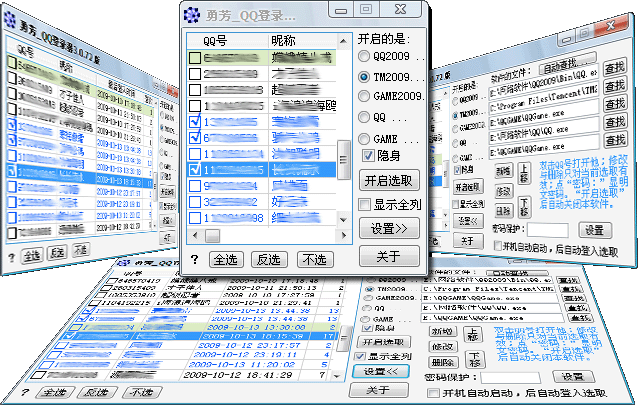Viewport: 638px width, 405px height.
Task: Click 全选 in the left window
Action: pos(32,255)
